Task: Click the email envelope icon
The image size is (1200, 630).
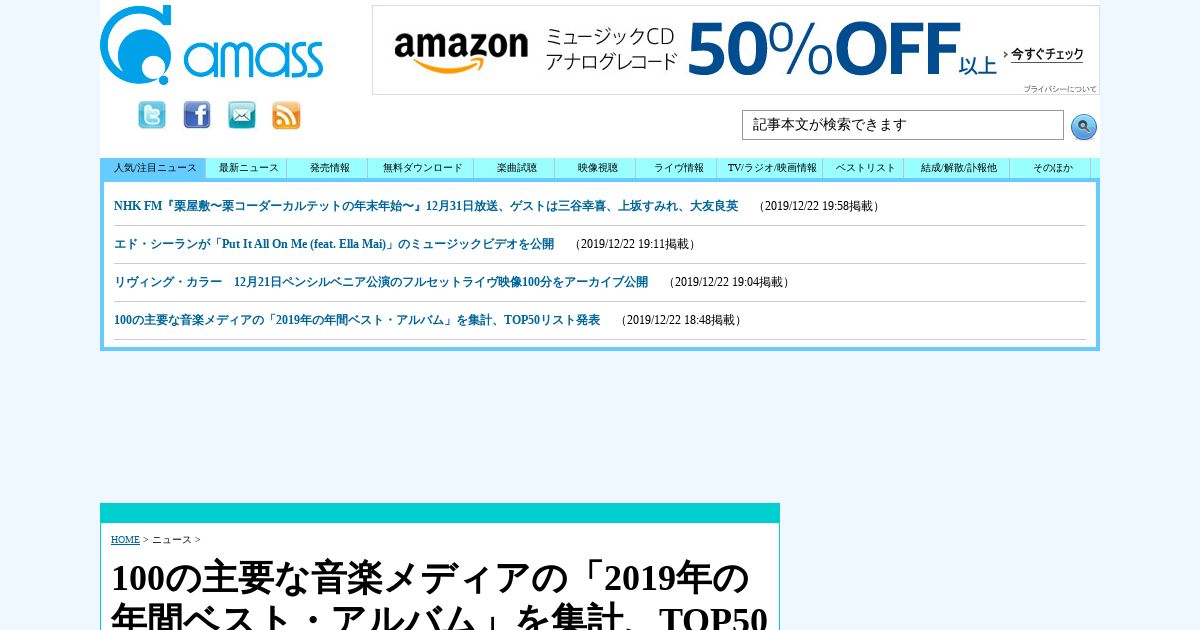Action: [x=242, y=115]
